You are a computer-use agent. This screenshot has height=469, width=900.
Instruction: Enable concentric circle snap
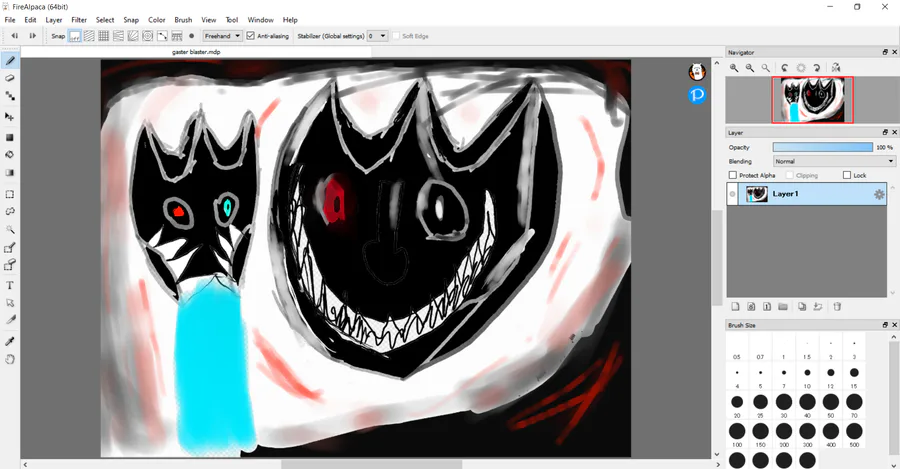click(x=148, y=36)
